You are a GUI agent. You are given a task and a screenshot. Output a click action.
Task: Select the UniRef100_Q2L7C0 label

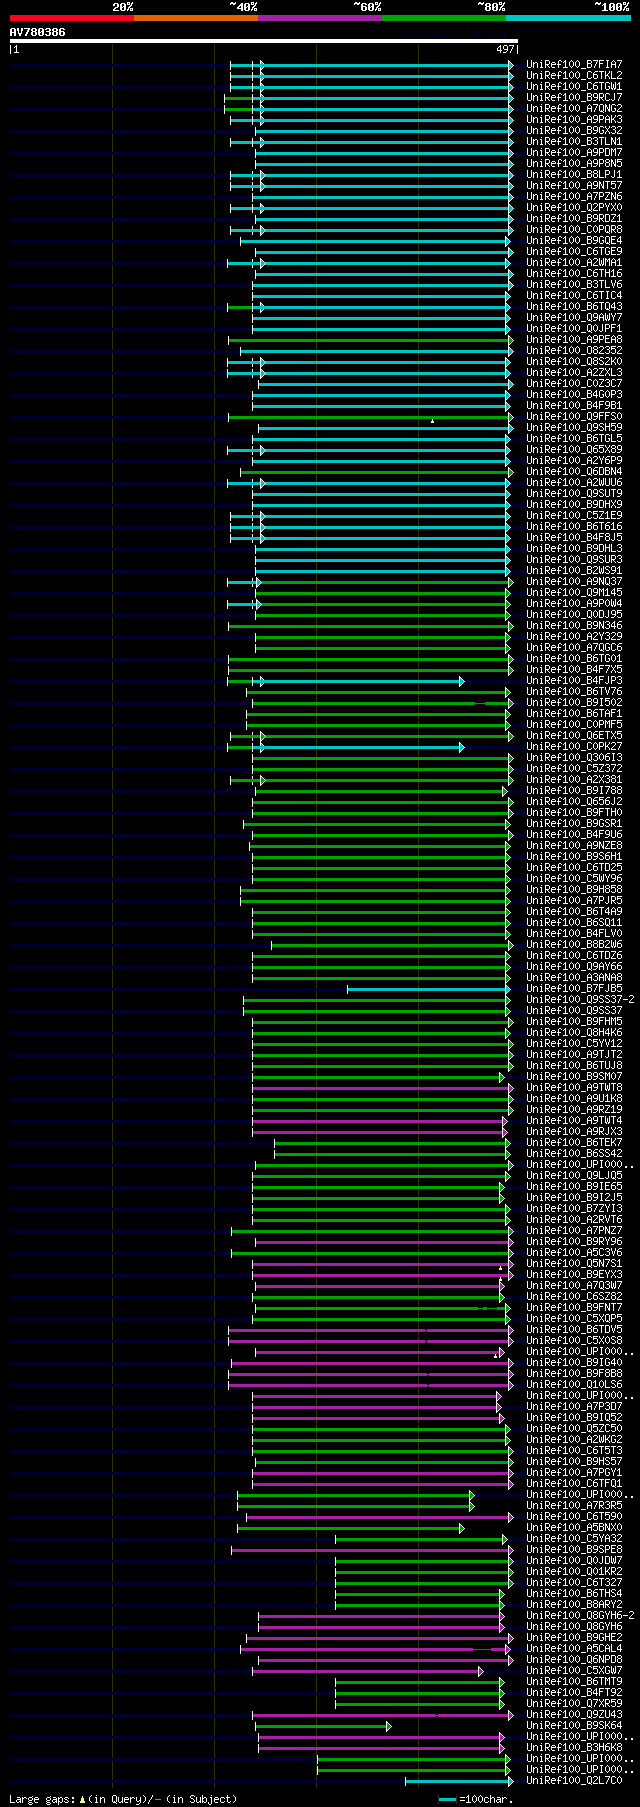coord(574,1781)
